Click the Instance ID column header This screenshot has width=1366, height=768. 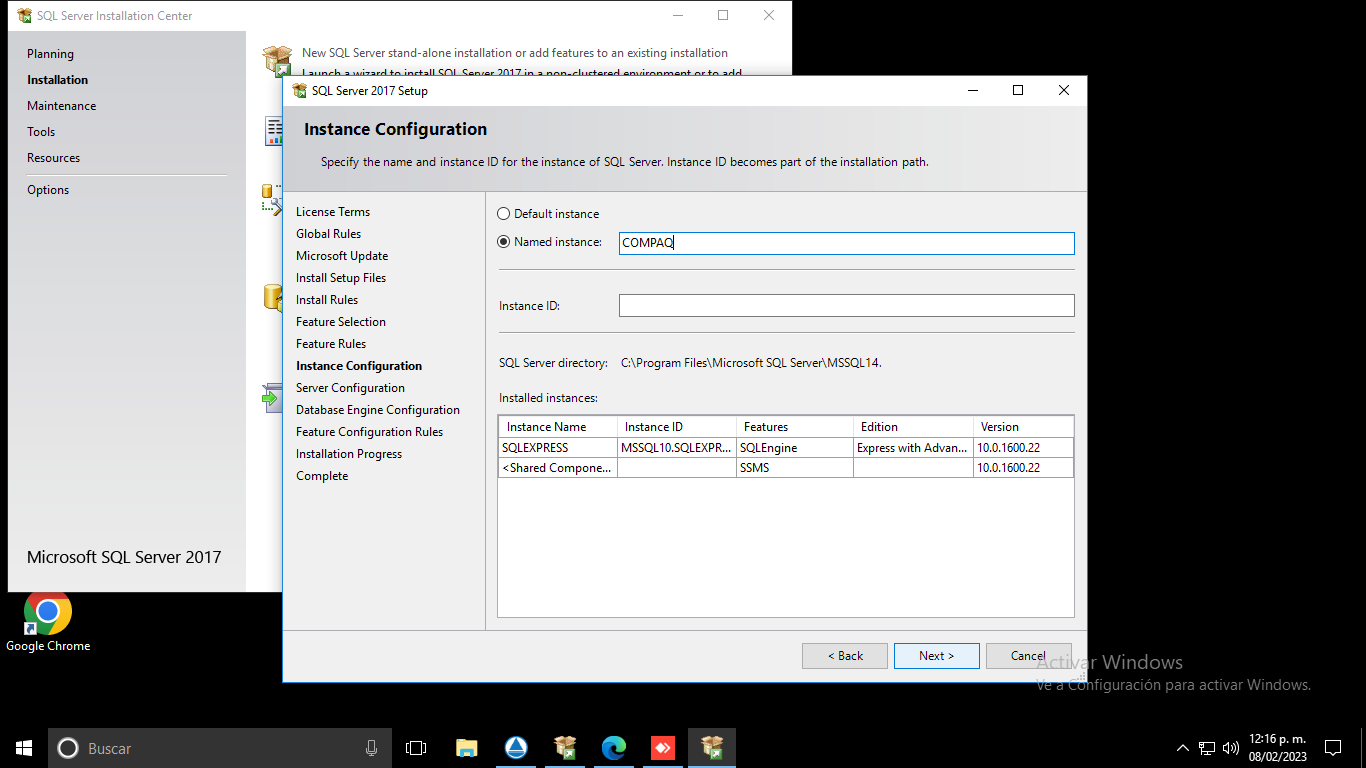click(676, 427)
